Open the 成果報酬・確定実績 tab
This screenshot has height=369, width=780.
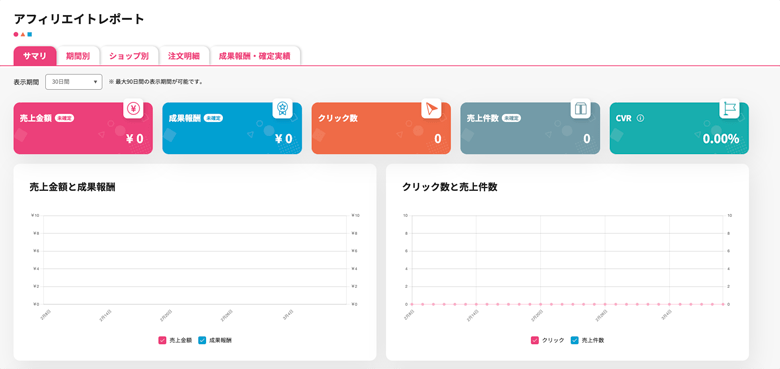coord(255,56)
